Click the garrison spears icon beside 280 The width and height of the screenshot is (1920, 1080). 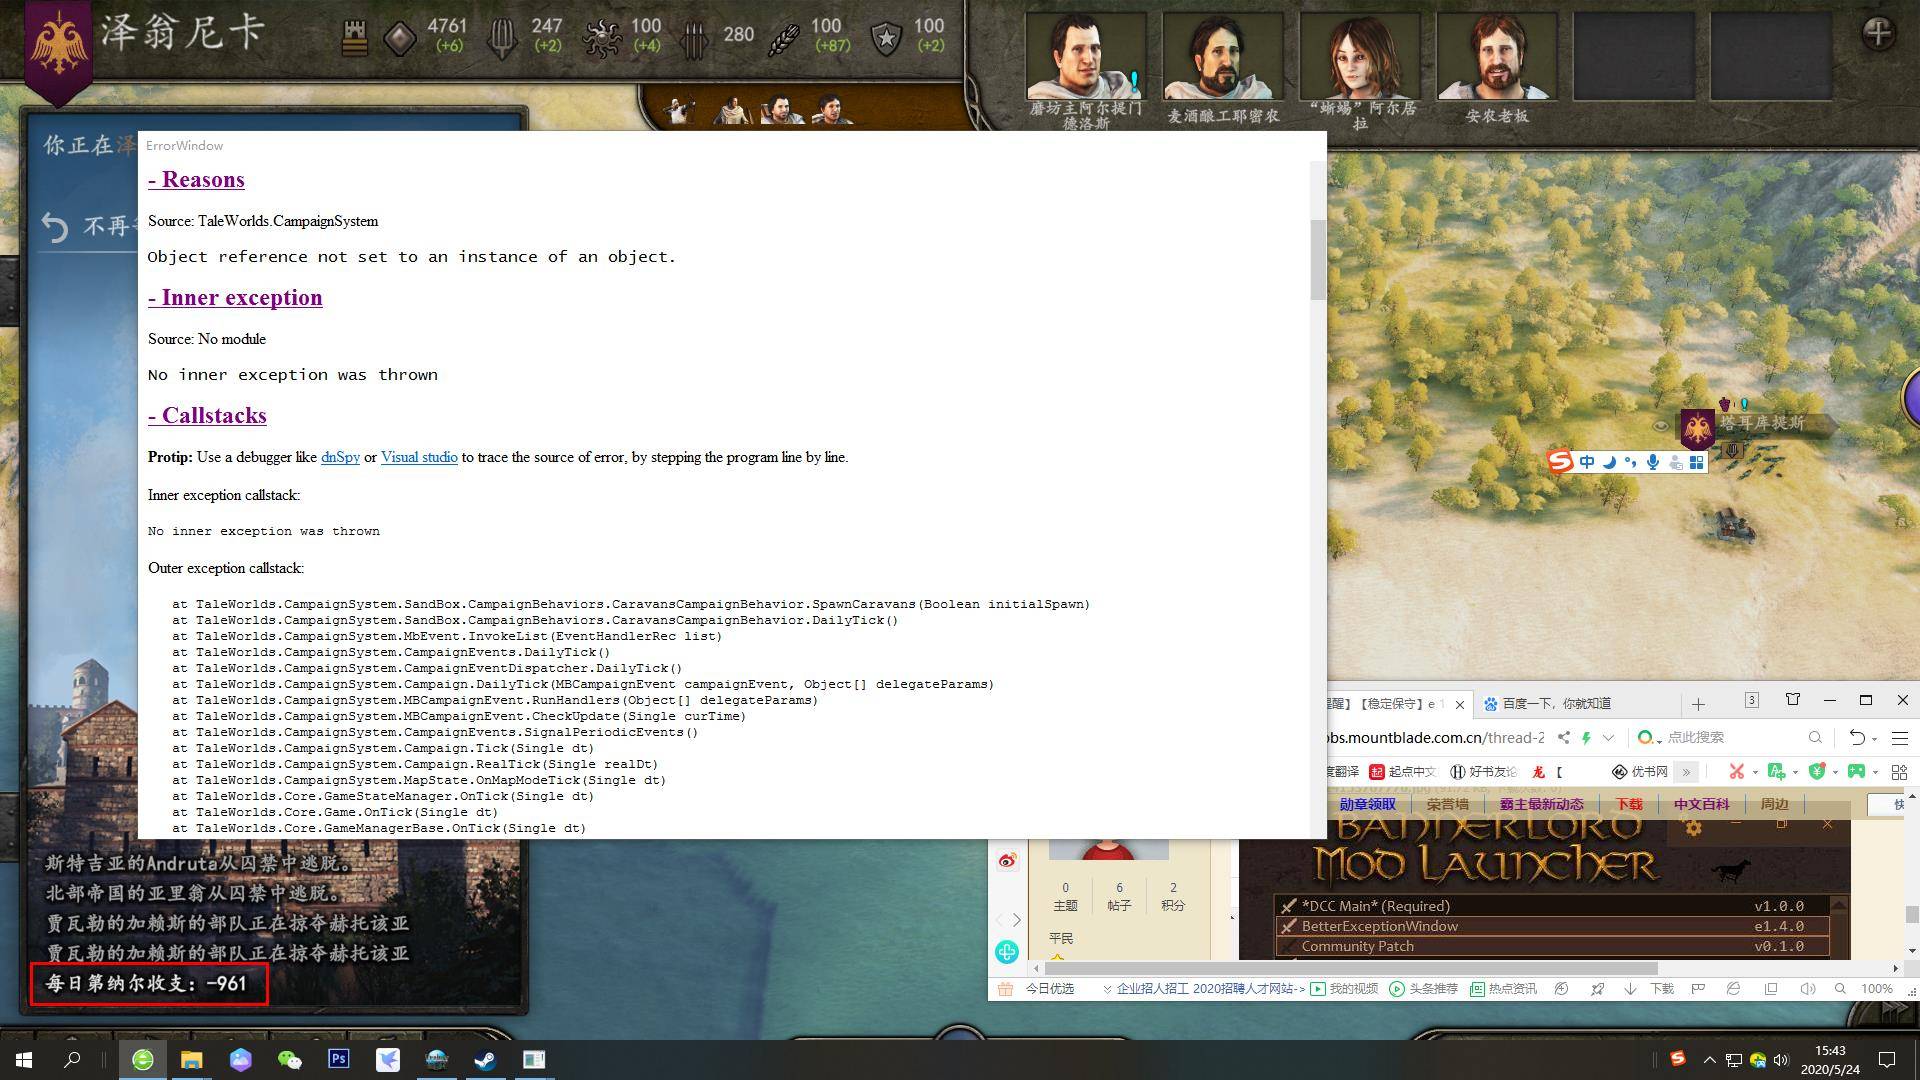pyautogui.click(x=693, y=38)
